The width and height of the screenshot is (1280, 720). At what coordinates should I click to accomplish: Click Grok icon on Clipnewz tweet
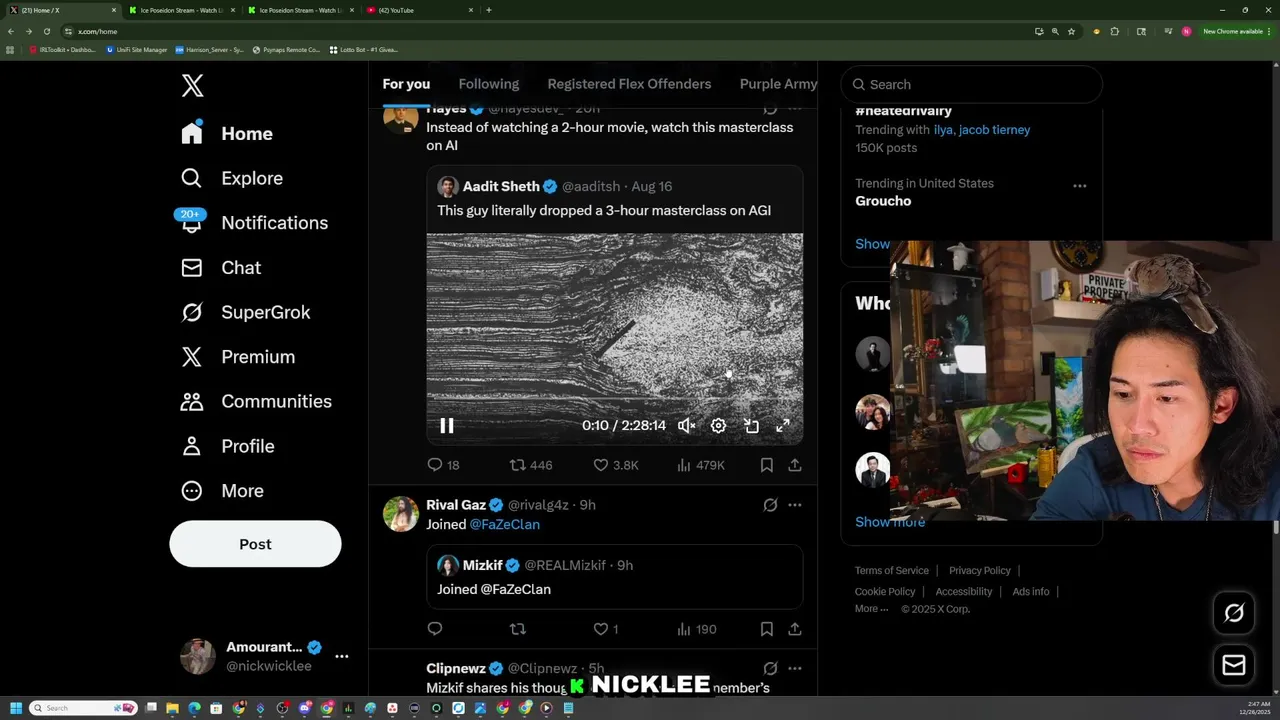click(770, 668)
